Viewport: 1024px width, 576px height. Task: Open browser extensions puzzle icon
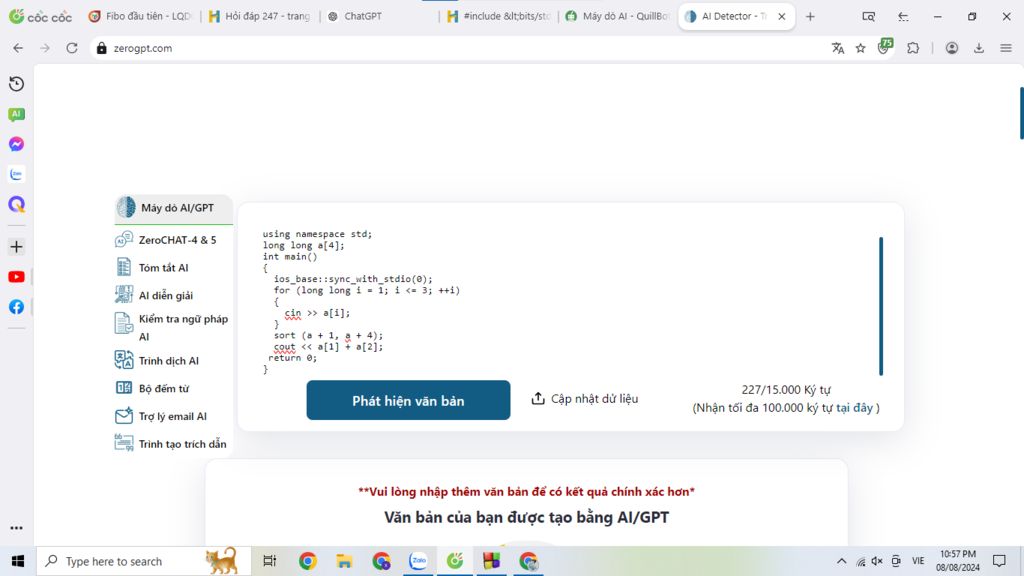913,48
